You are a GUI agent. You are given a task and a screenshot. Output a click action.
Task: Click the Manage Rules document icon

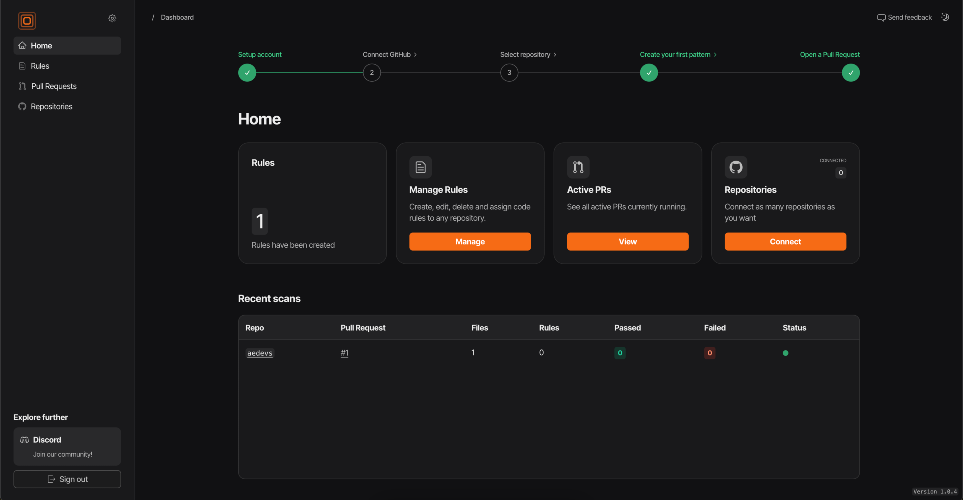[421, 167]
